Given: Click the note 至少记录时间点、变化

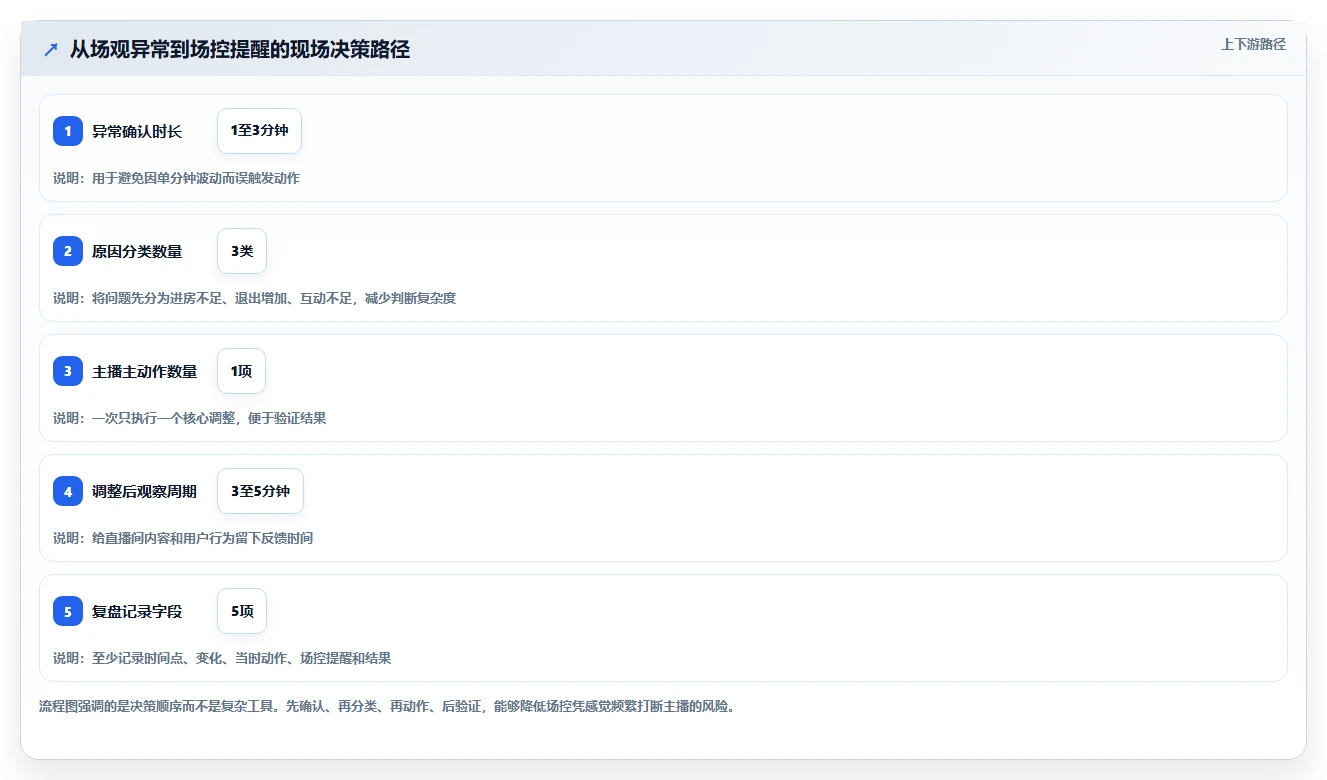Looking at the screenshot, I should (222, 658).
